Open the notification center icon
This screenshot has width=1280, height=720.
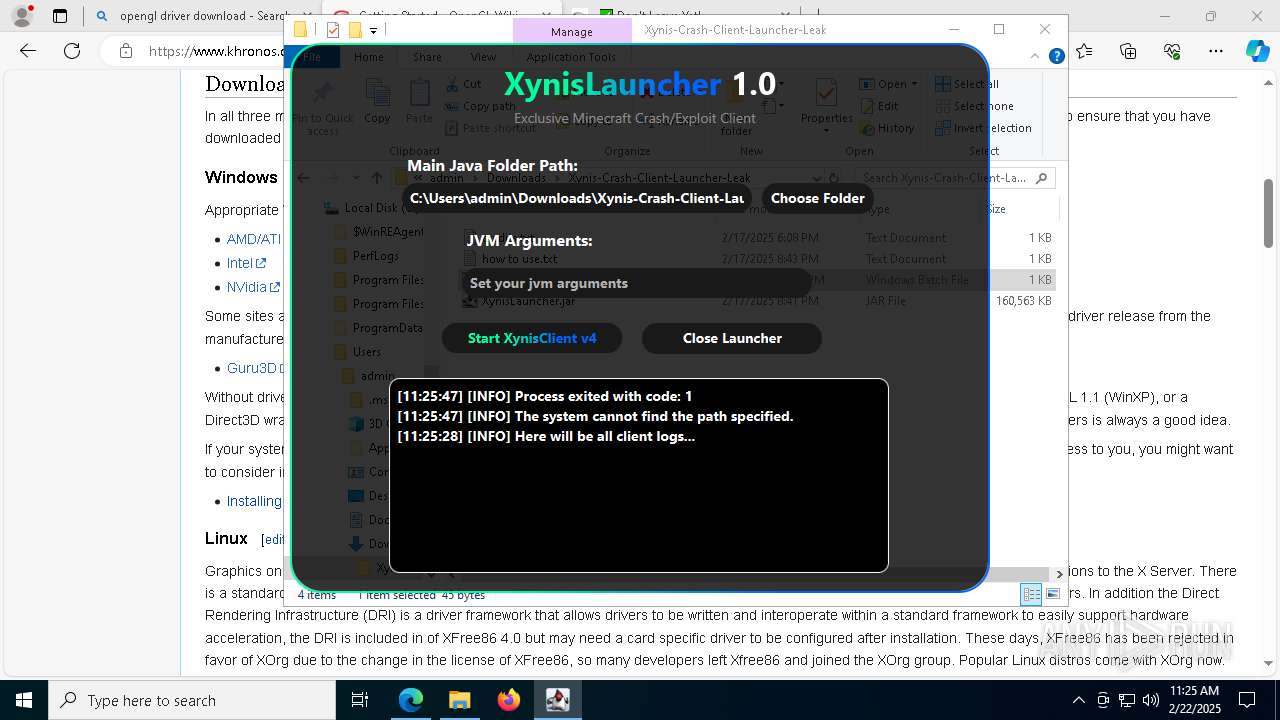point(1248,700)
